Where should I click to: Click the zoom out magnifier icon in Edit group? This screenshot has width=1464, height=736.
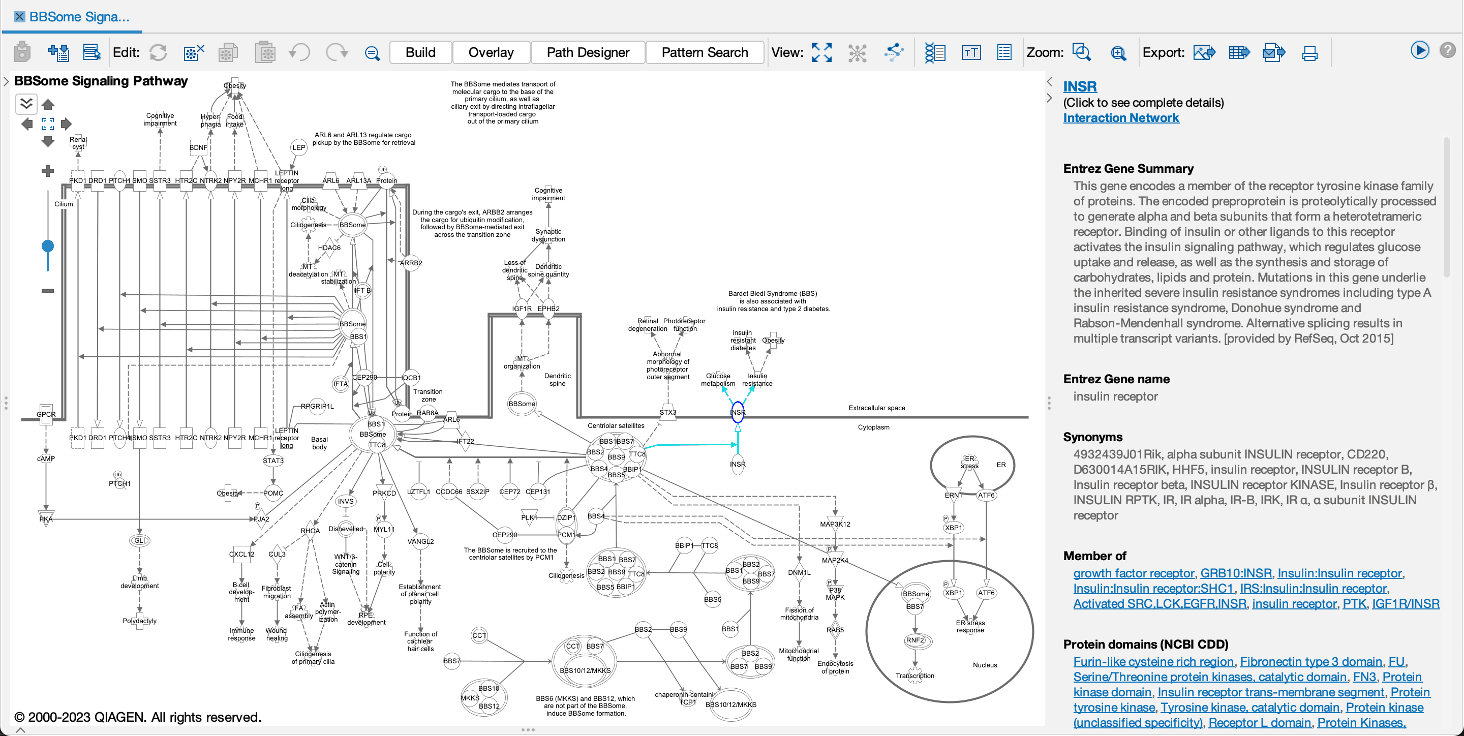point(372,52)
